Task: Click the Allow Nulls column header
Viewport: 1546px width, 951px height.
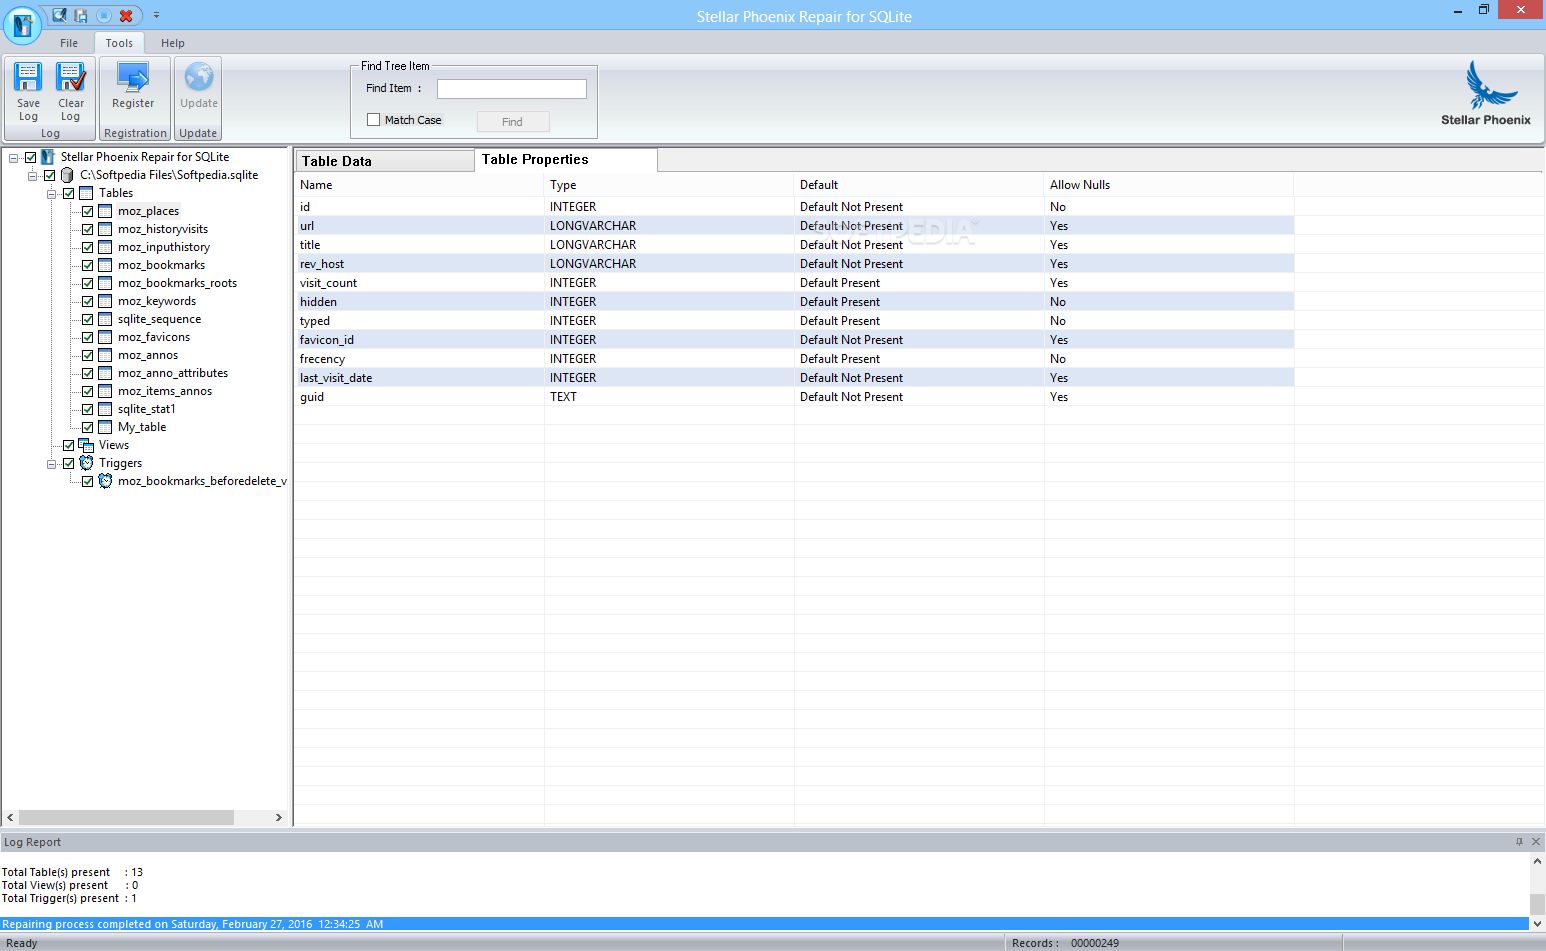Action: (1169, 185)
